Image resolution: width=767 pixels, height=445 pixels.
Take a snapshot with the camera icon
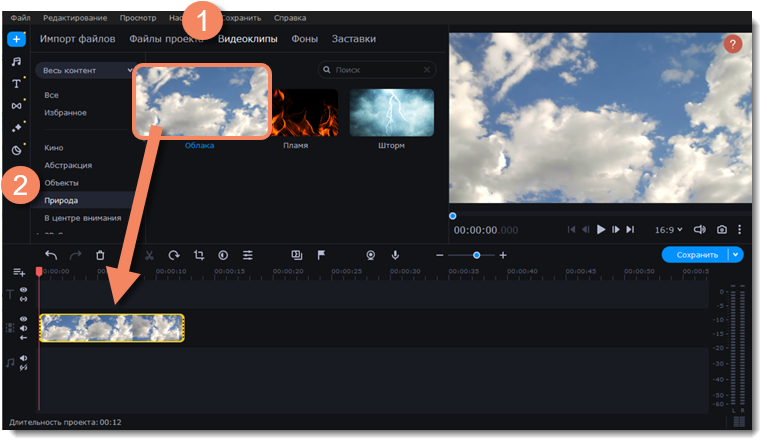click(722, 229)
